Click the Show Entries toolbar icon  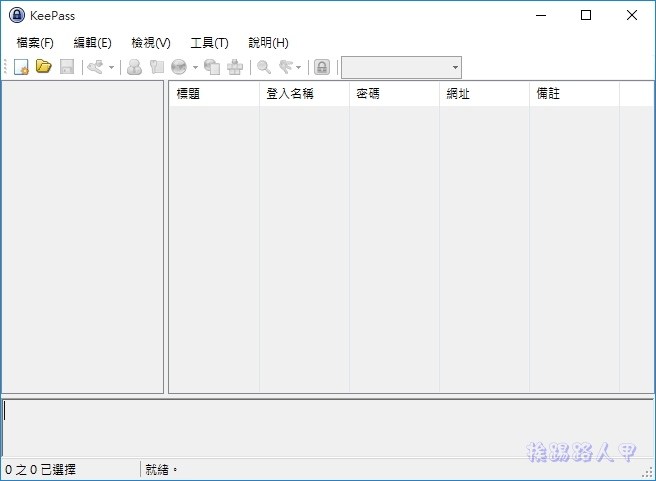pyautogui.click(x=286, y=67)
